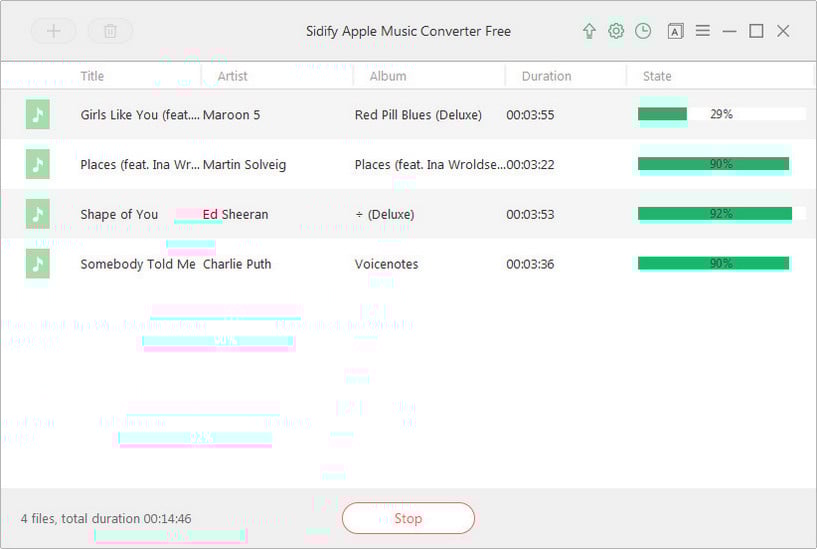Click the 'Sidify Apple Music Converter Free' title
Image resolution: width=817 pixels, height=549 pixels.
click(408, 31)
